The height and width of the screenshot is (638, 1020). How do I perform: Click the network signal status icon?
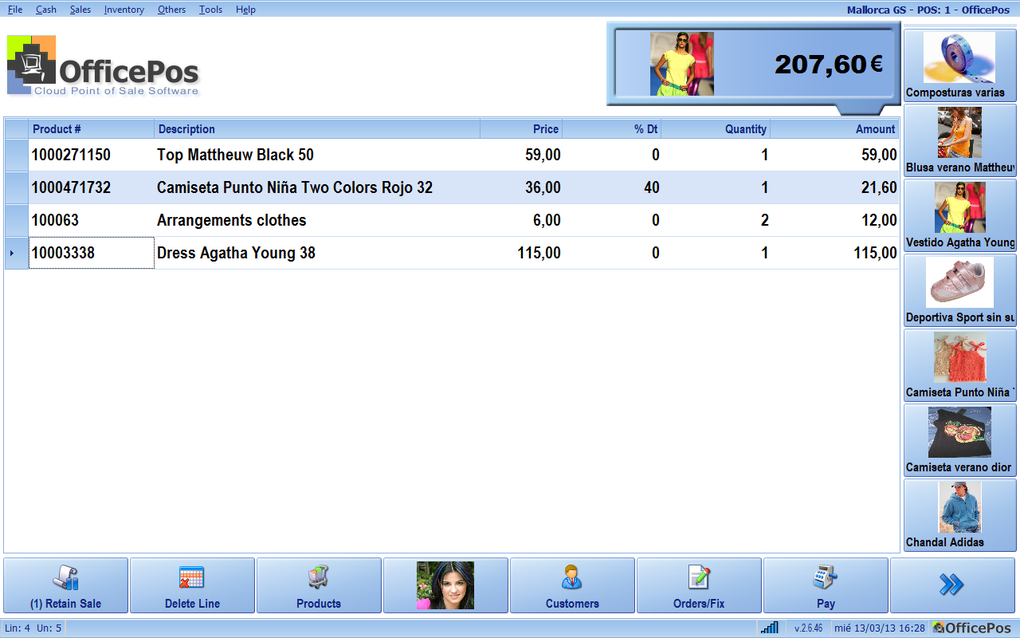pos(770,628)
